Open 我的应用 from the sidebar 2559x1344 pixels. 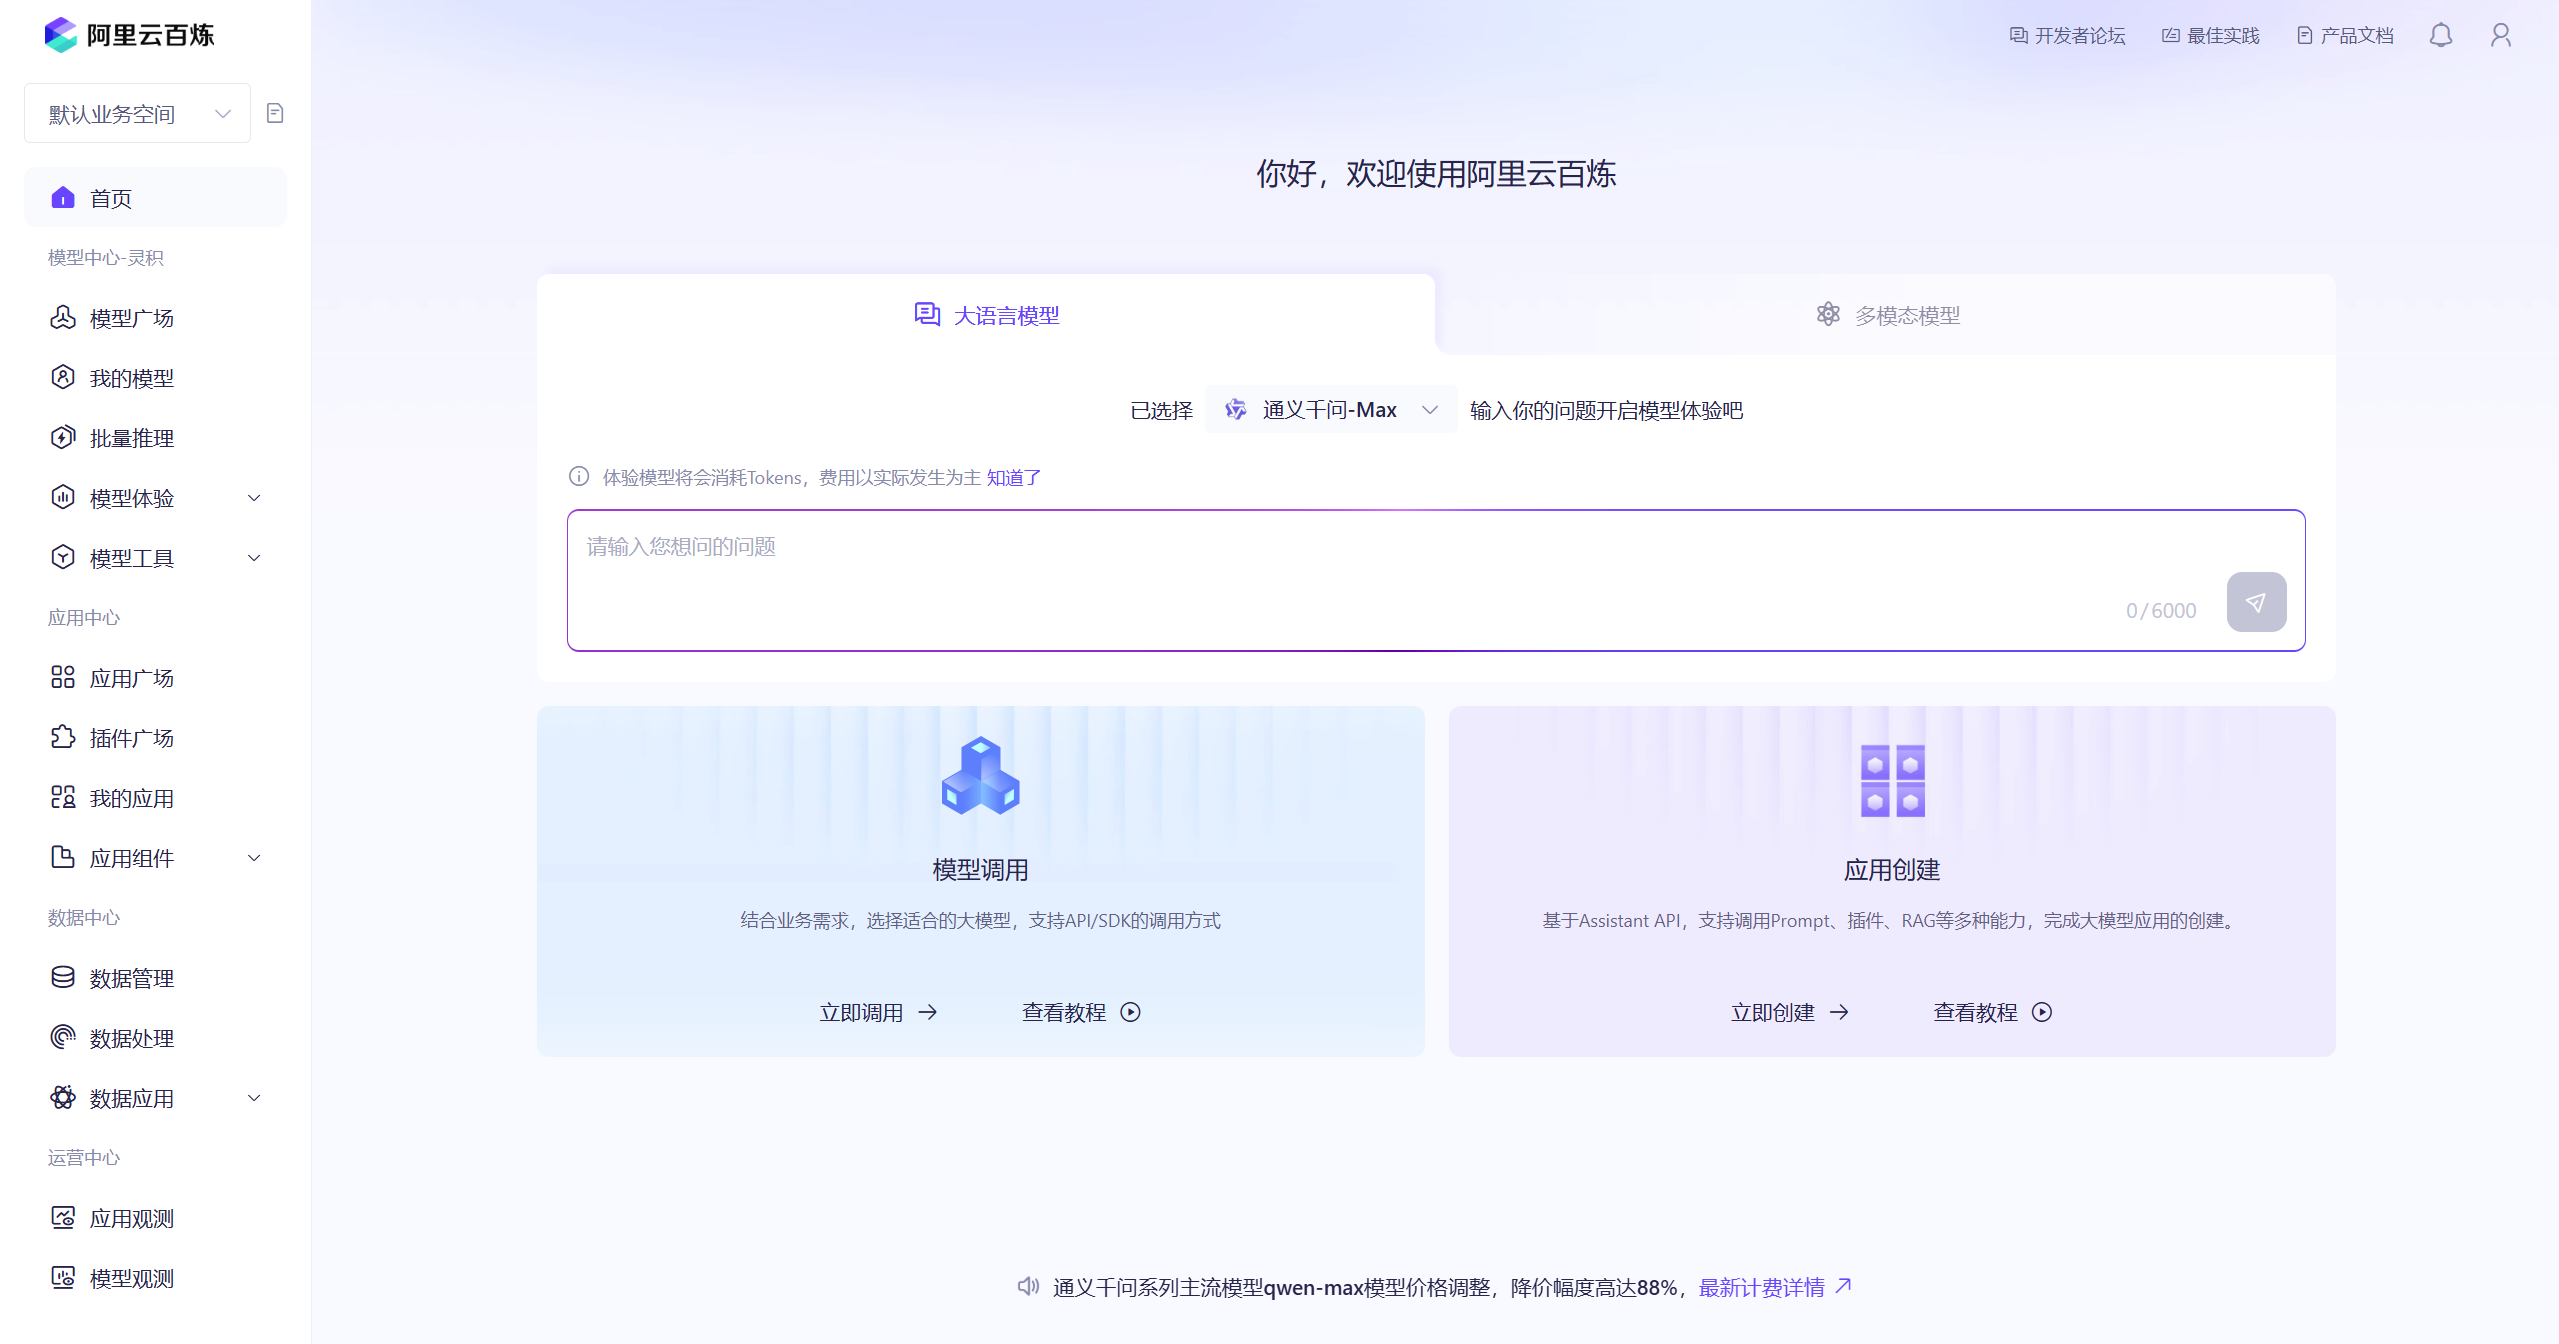tap(156, 798)
